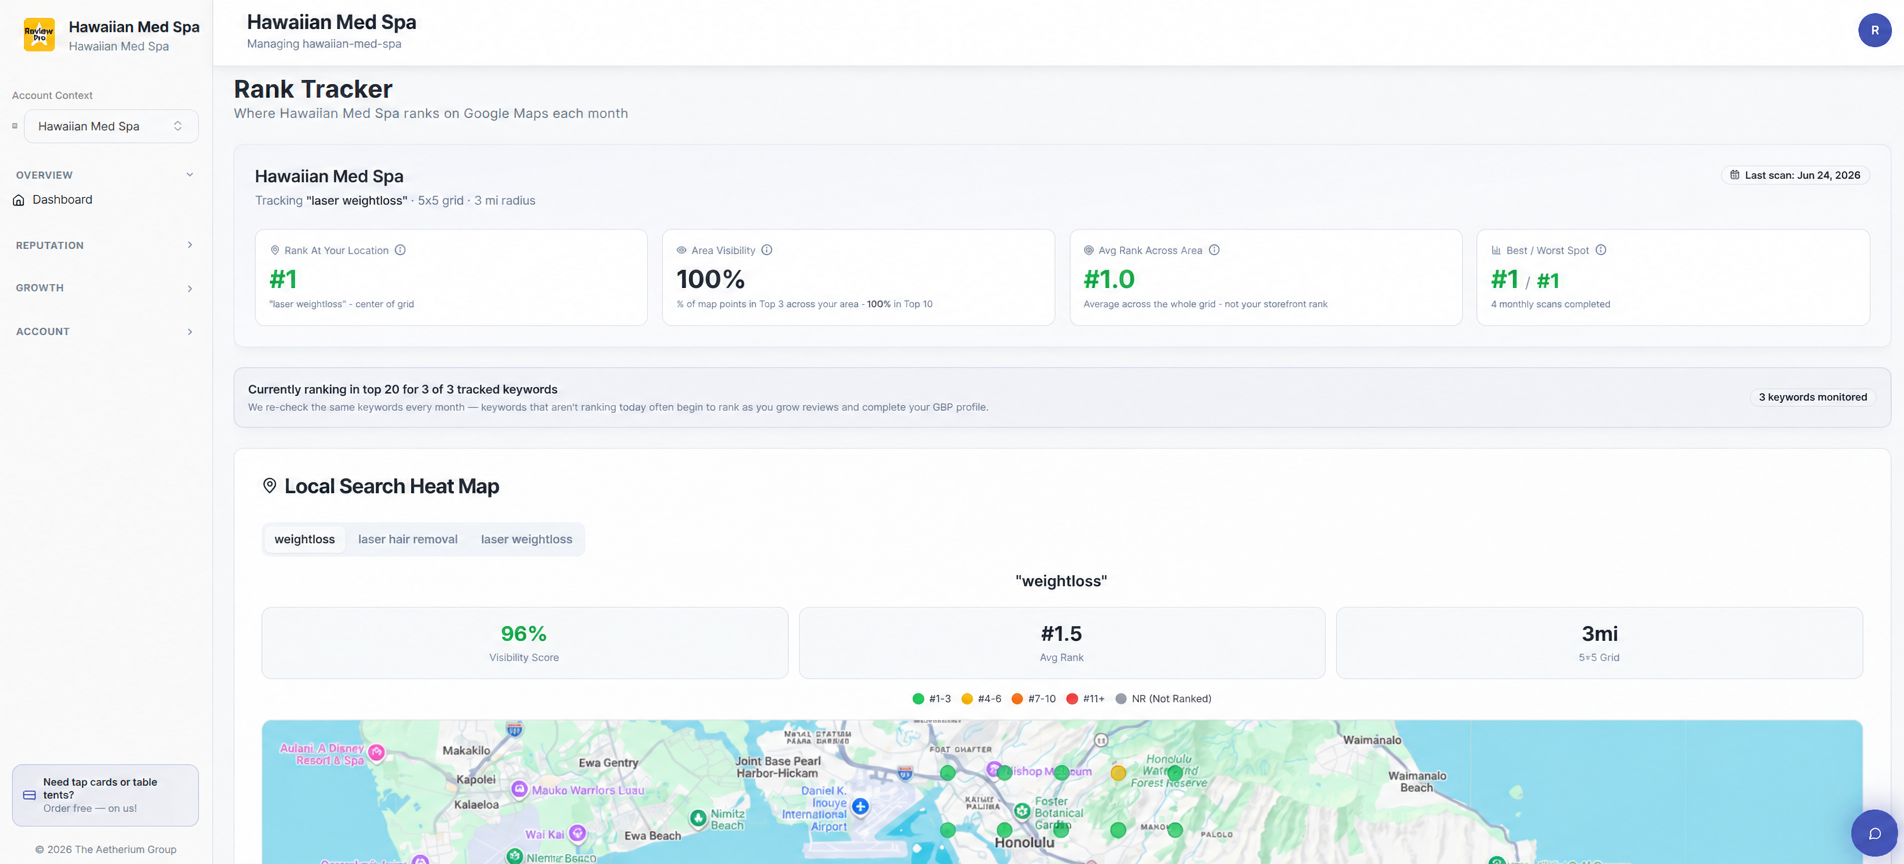Click "© 2026 The Aetherium Group" footer text
Viewport: 1904px width, 864px height.
point(106,850)
